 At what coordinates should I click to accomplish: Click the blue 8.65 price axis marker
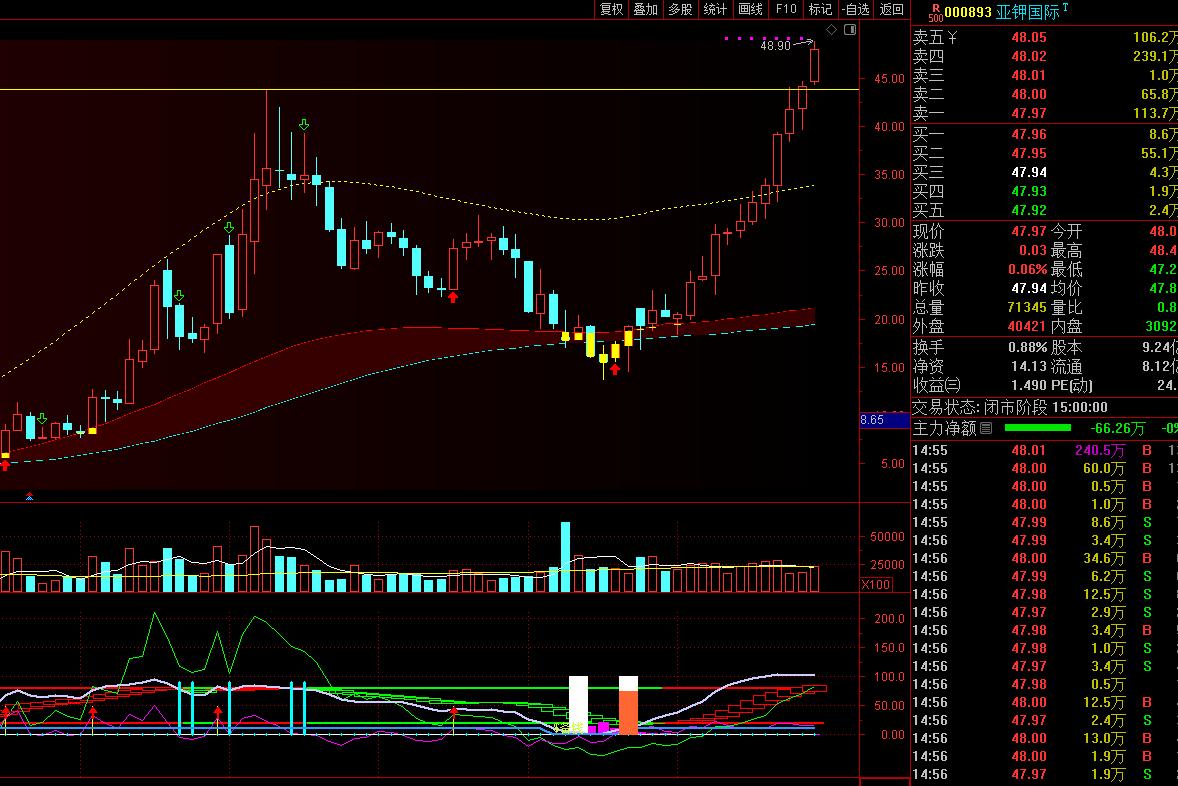tap(884, 420)
